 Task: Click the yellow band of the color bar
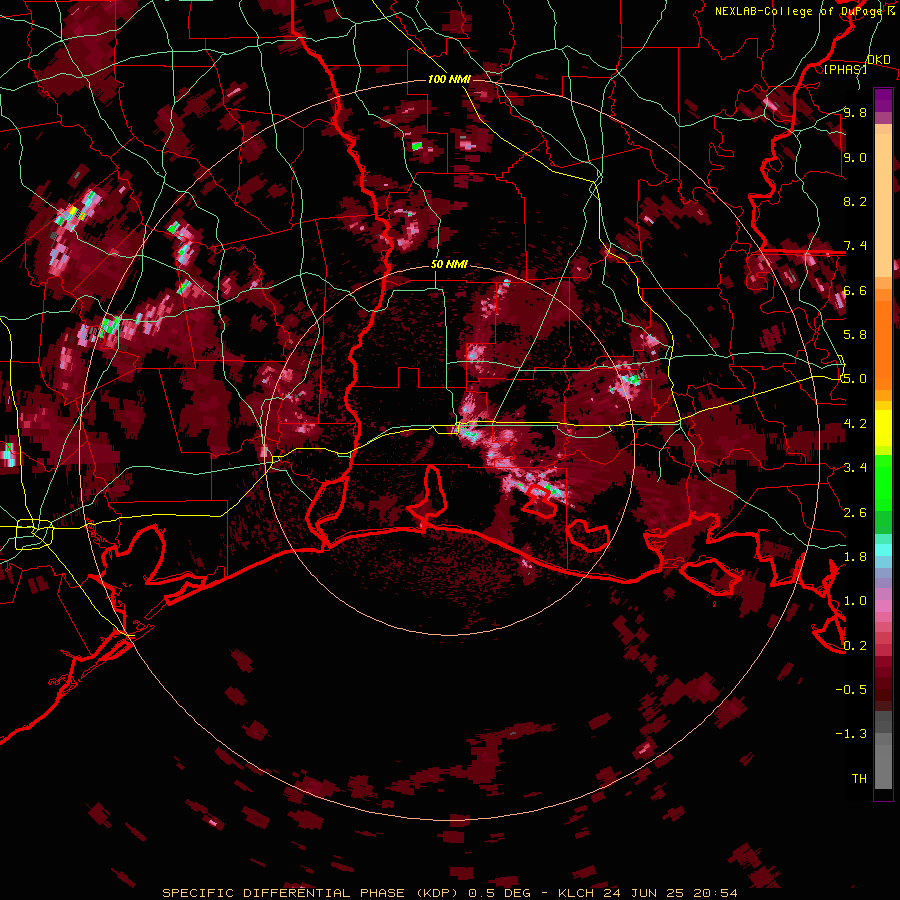point(883,428)
